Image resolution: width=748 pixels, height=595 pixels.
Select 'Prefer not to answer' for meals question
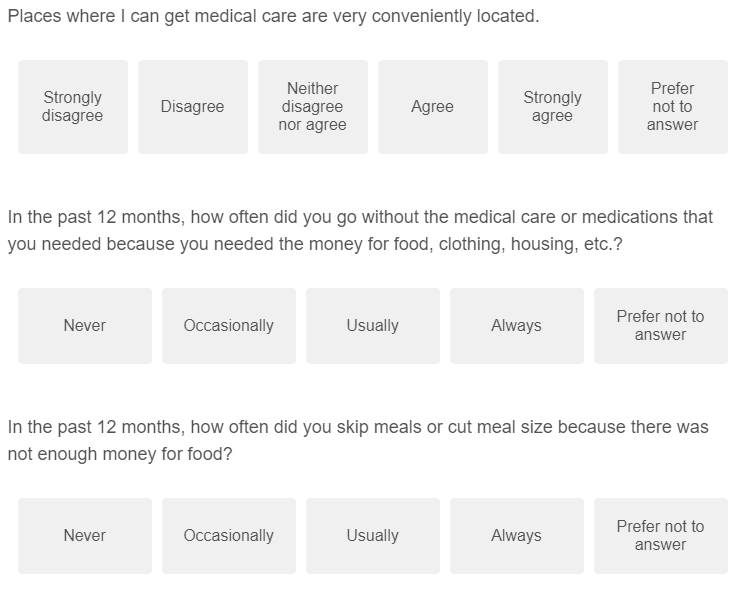tap(661, 536)
